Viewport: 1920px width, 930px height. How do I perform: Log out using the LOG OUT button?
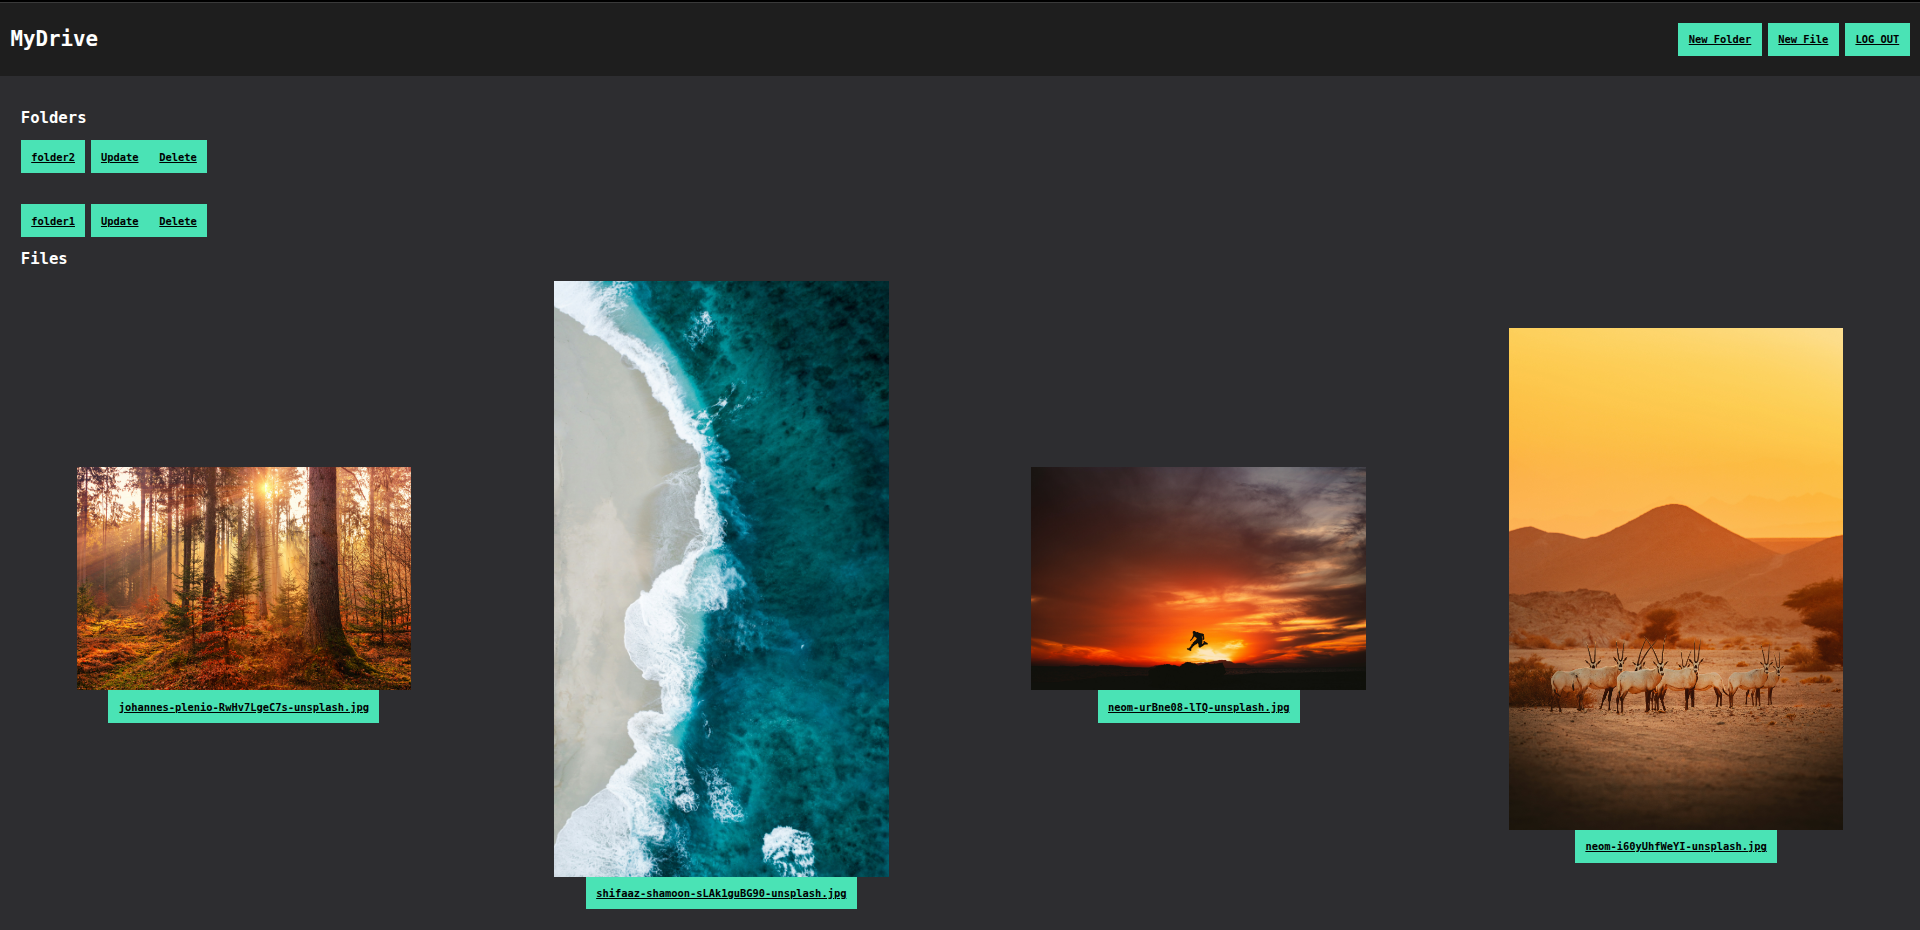(x=1877, y=39)
